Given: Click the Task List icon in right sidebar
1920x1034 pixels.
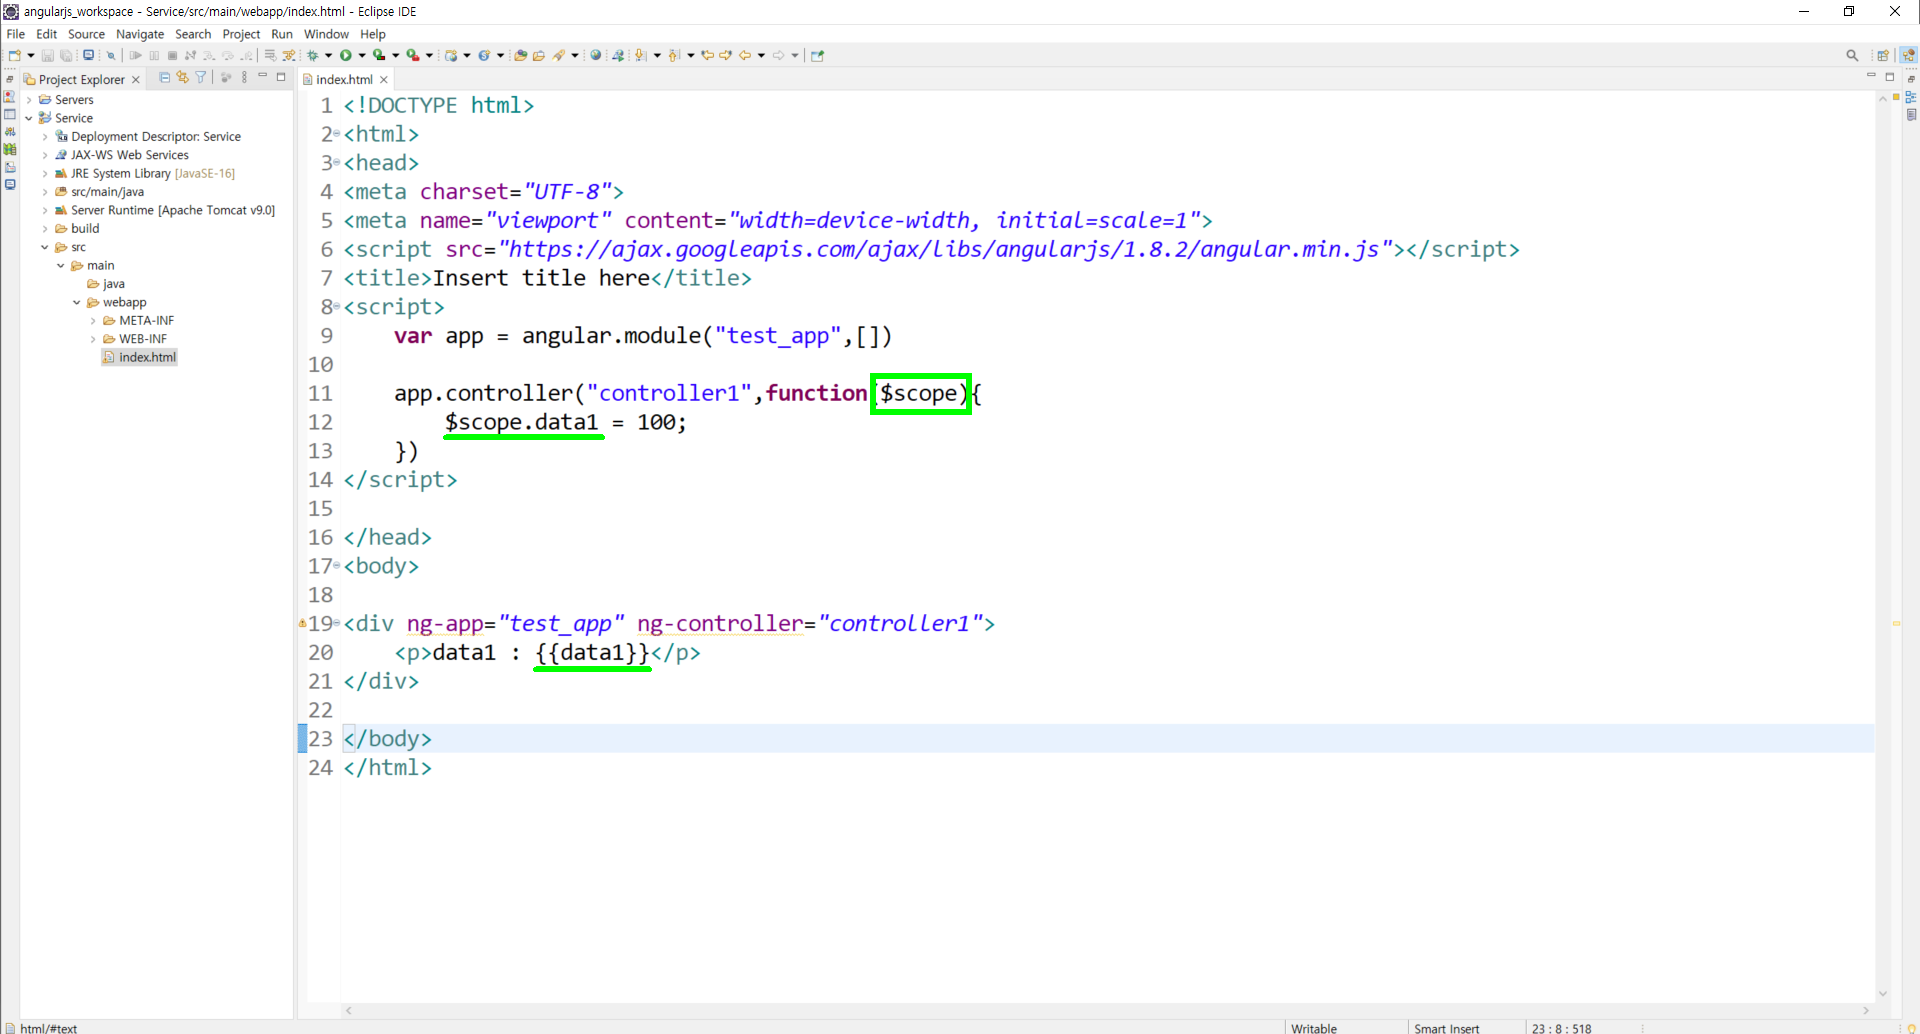Looking at the screenshot, I should [1911, 115].
